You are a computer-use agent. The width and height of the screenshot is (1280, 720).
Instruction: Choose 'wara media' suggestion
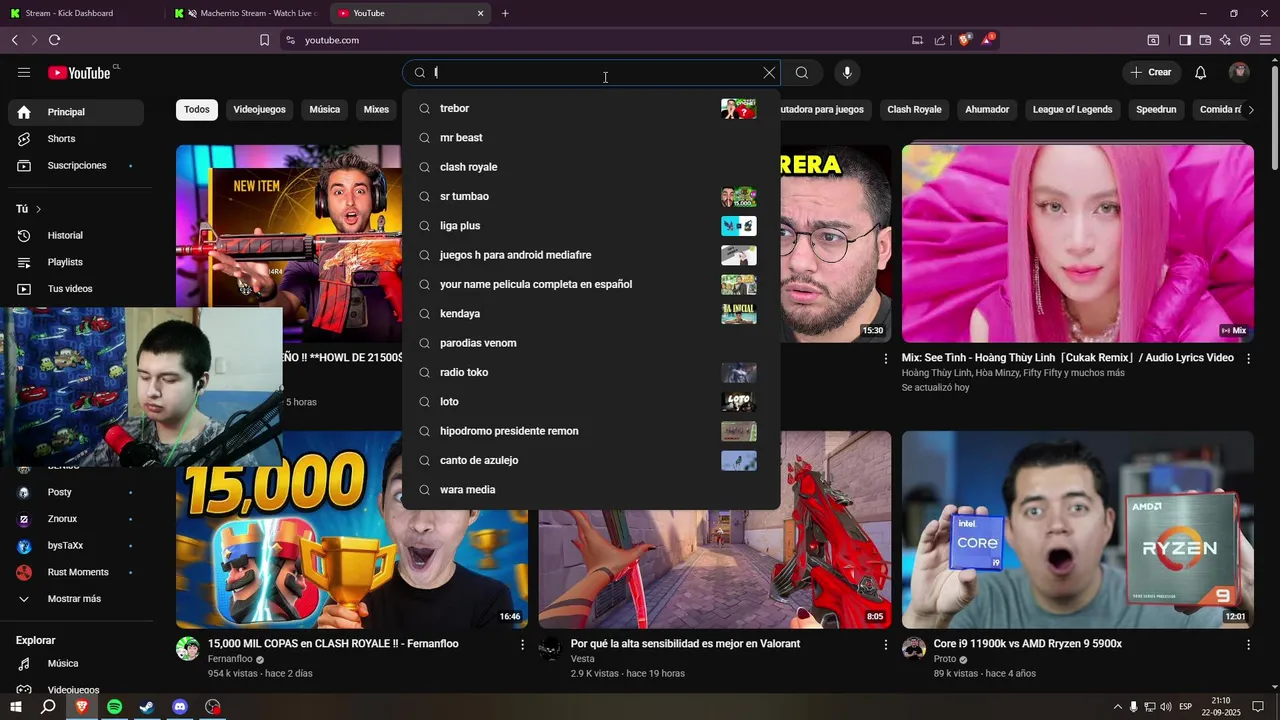591,490
